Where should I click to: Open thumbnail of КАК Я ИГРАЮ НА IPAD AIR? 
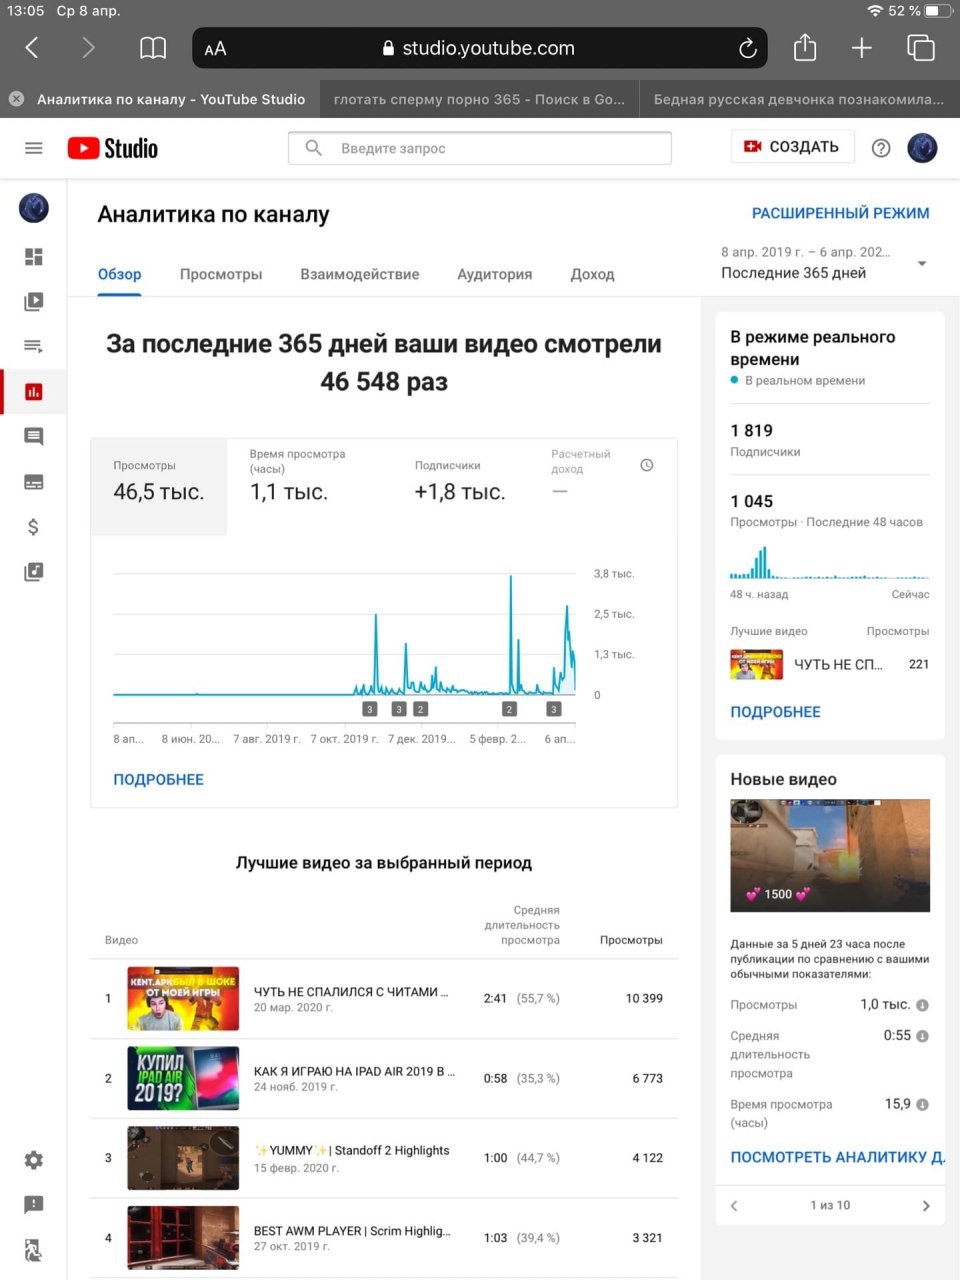(x=183, y=1078)
